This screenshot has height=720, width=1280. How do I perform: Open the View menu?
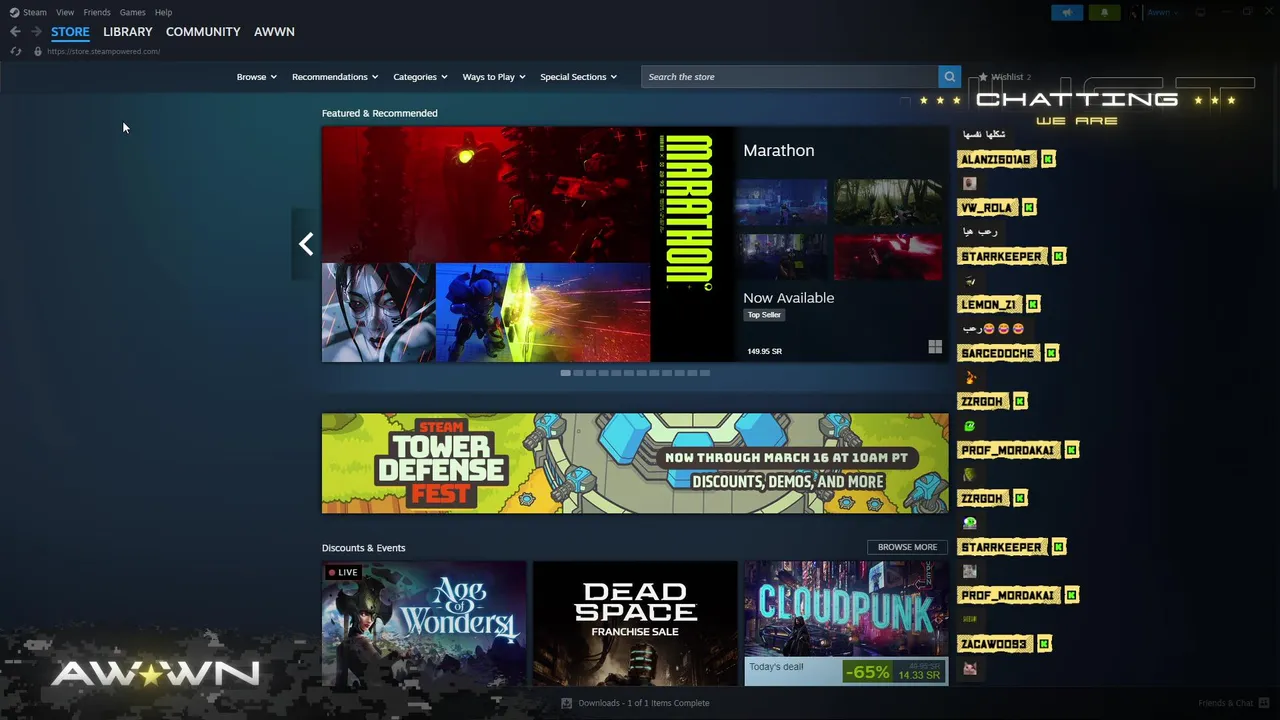click(65, 12)
